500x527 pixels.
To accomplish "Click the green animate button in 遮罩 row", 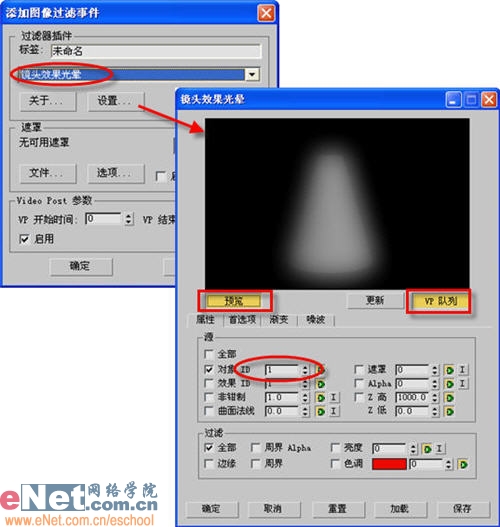I will tap(449, 370).
